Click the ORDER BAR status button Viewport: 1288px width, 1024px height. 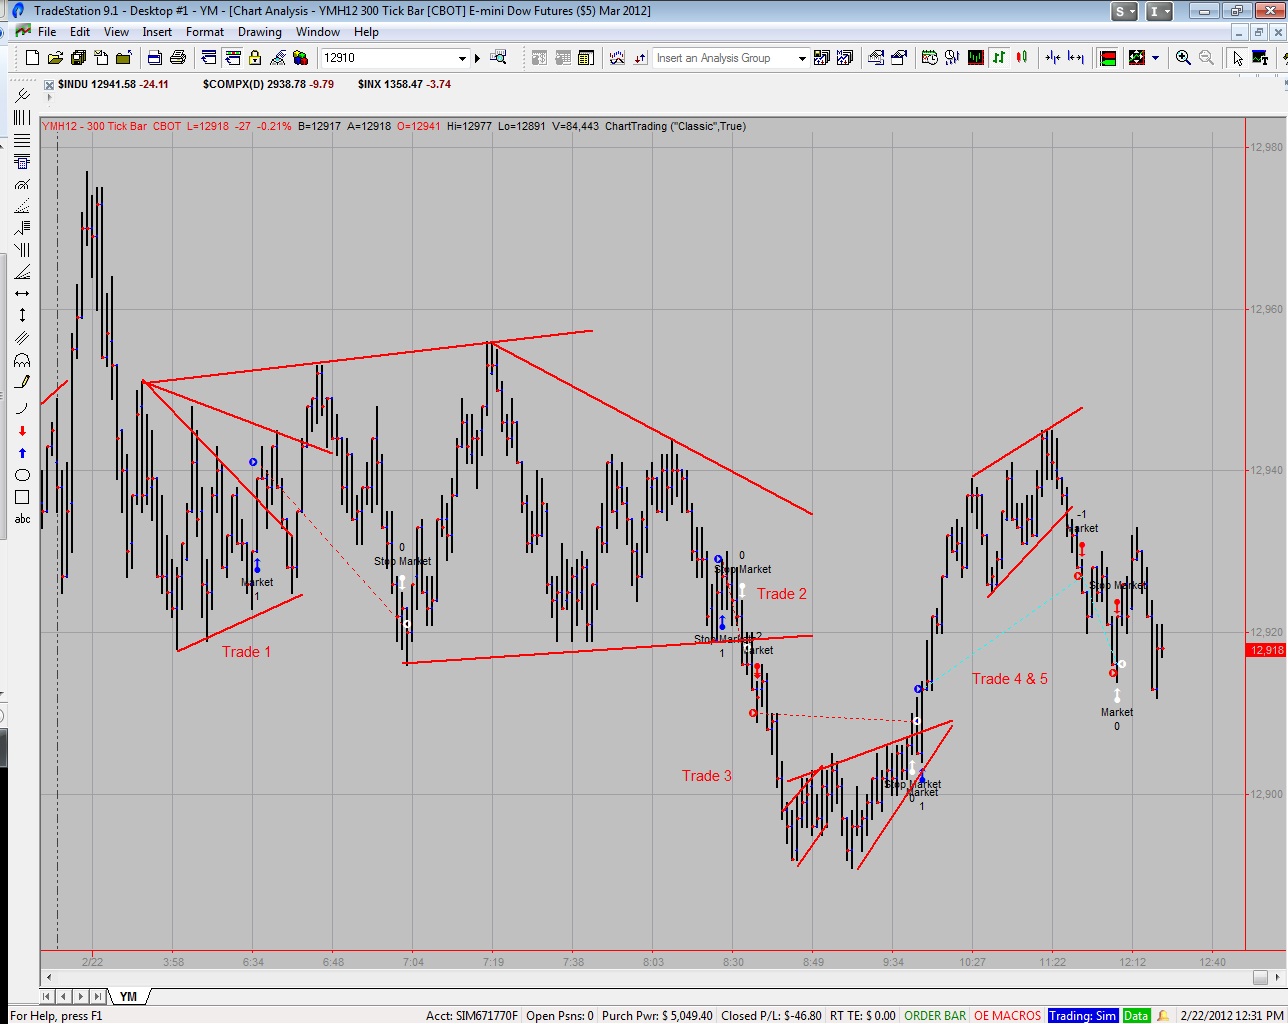click(x=935, y=1015)
